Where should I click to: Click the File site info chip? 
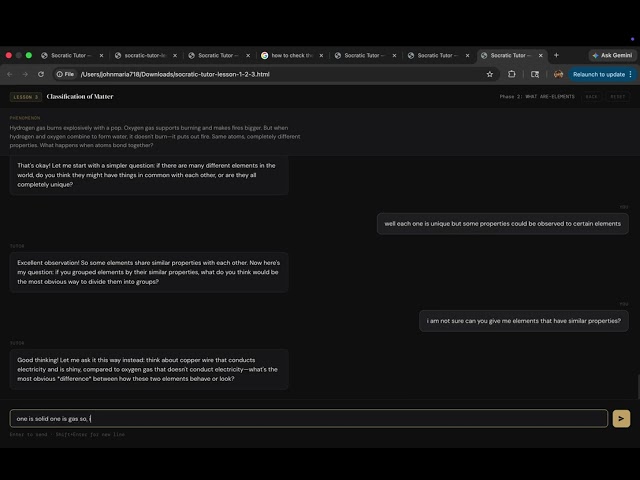tap(65, 74)
